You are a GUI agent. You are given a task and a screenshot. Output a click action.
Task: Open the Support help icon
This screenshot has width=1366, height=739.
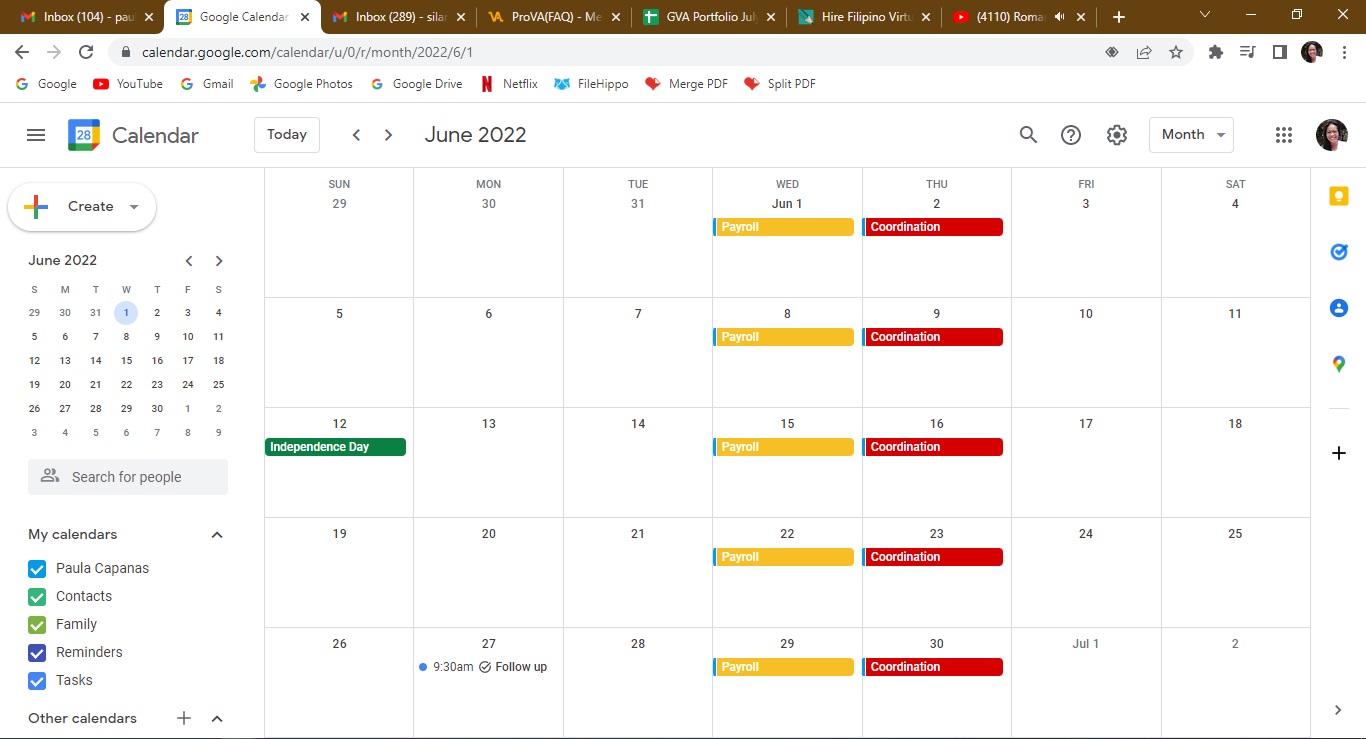pos(1071,135)
